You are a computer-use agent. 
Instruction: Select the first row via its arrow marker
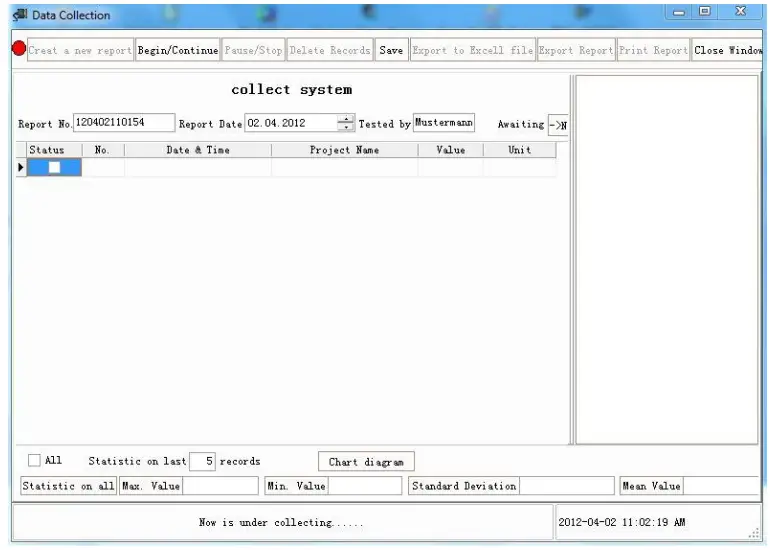[21, 167]
